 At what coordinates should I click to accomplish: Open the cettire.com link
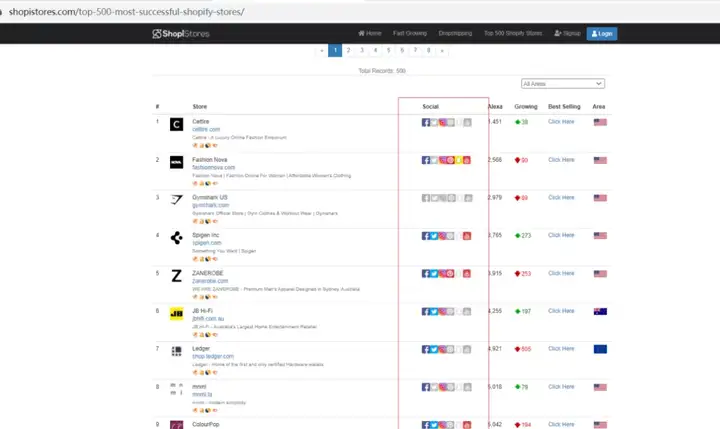(206, 130)
